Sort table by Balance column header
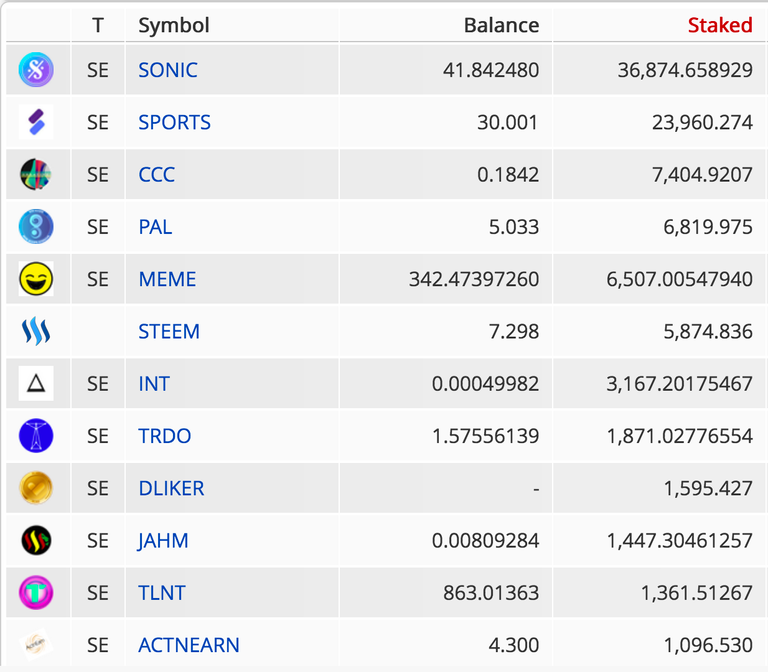 coord(501,25)
